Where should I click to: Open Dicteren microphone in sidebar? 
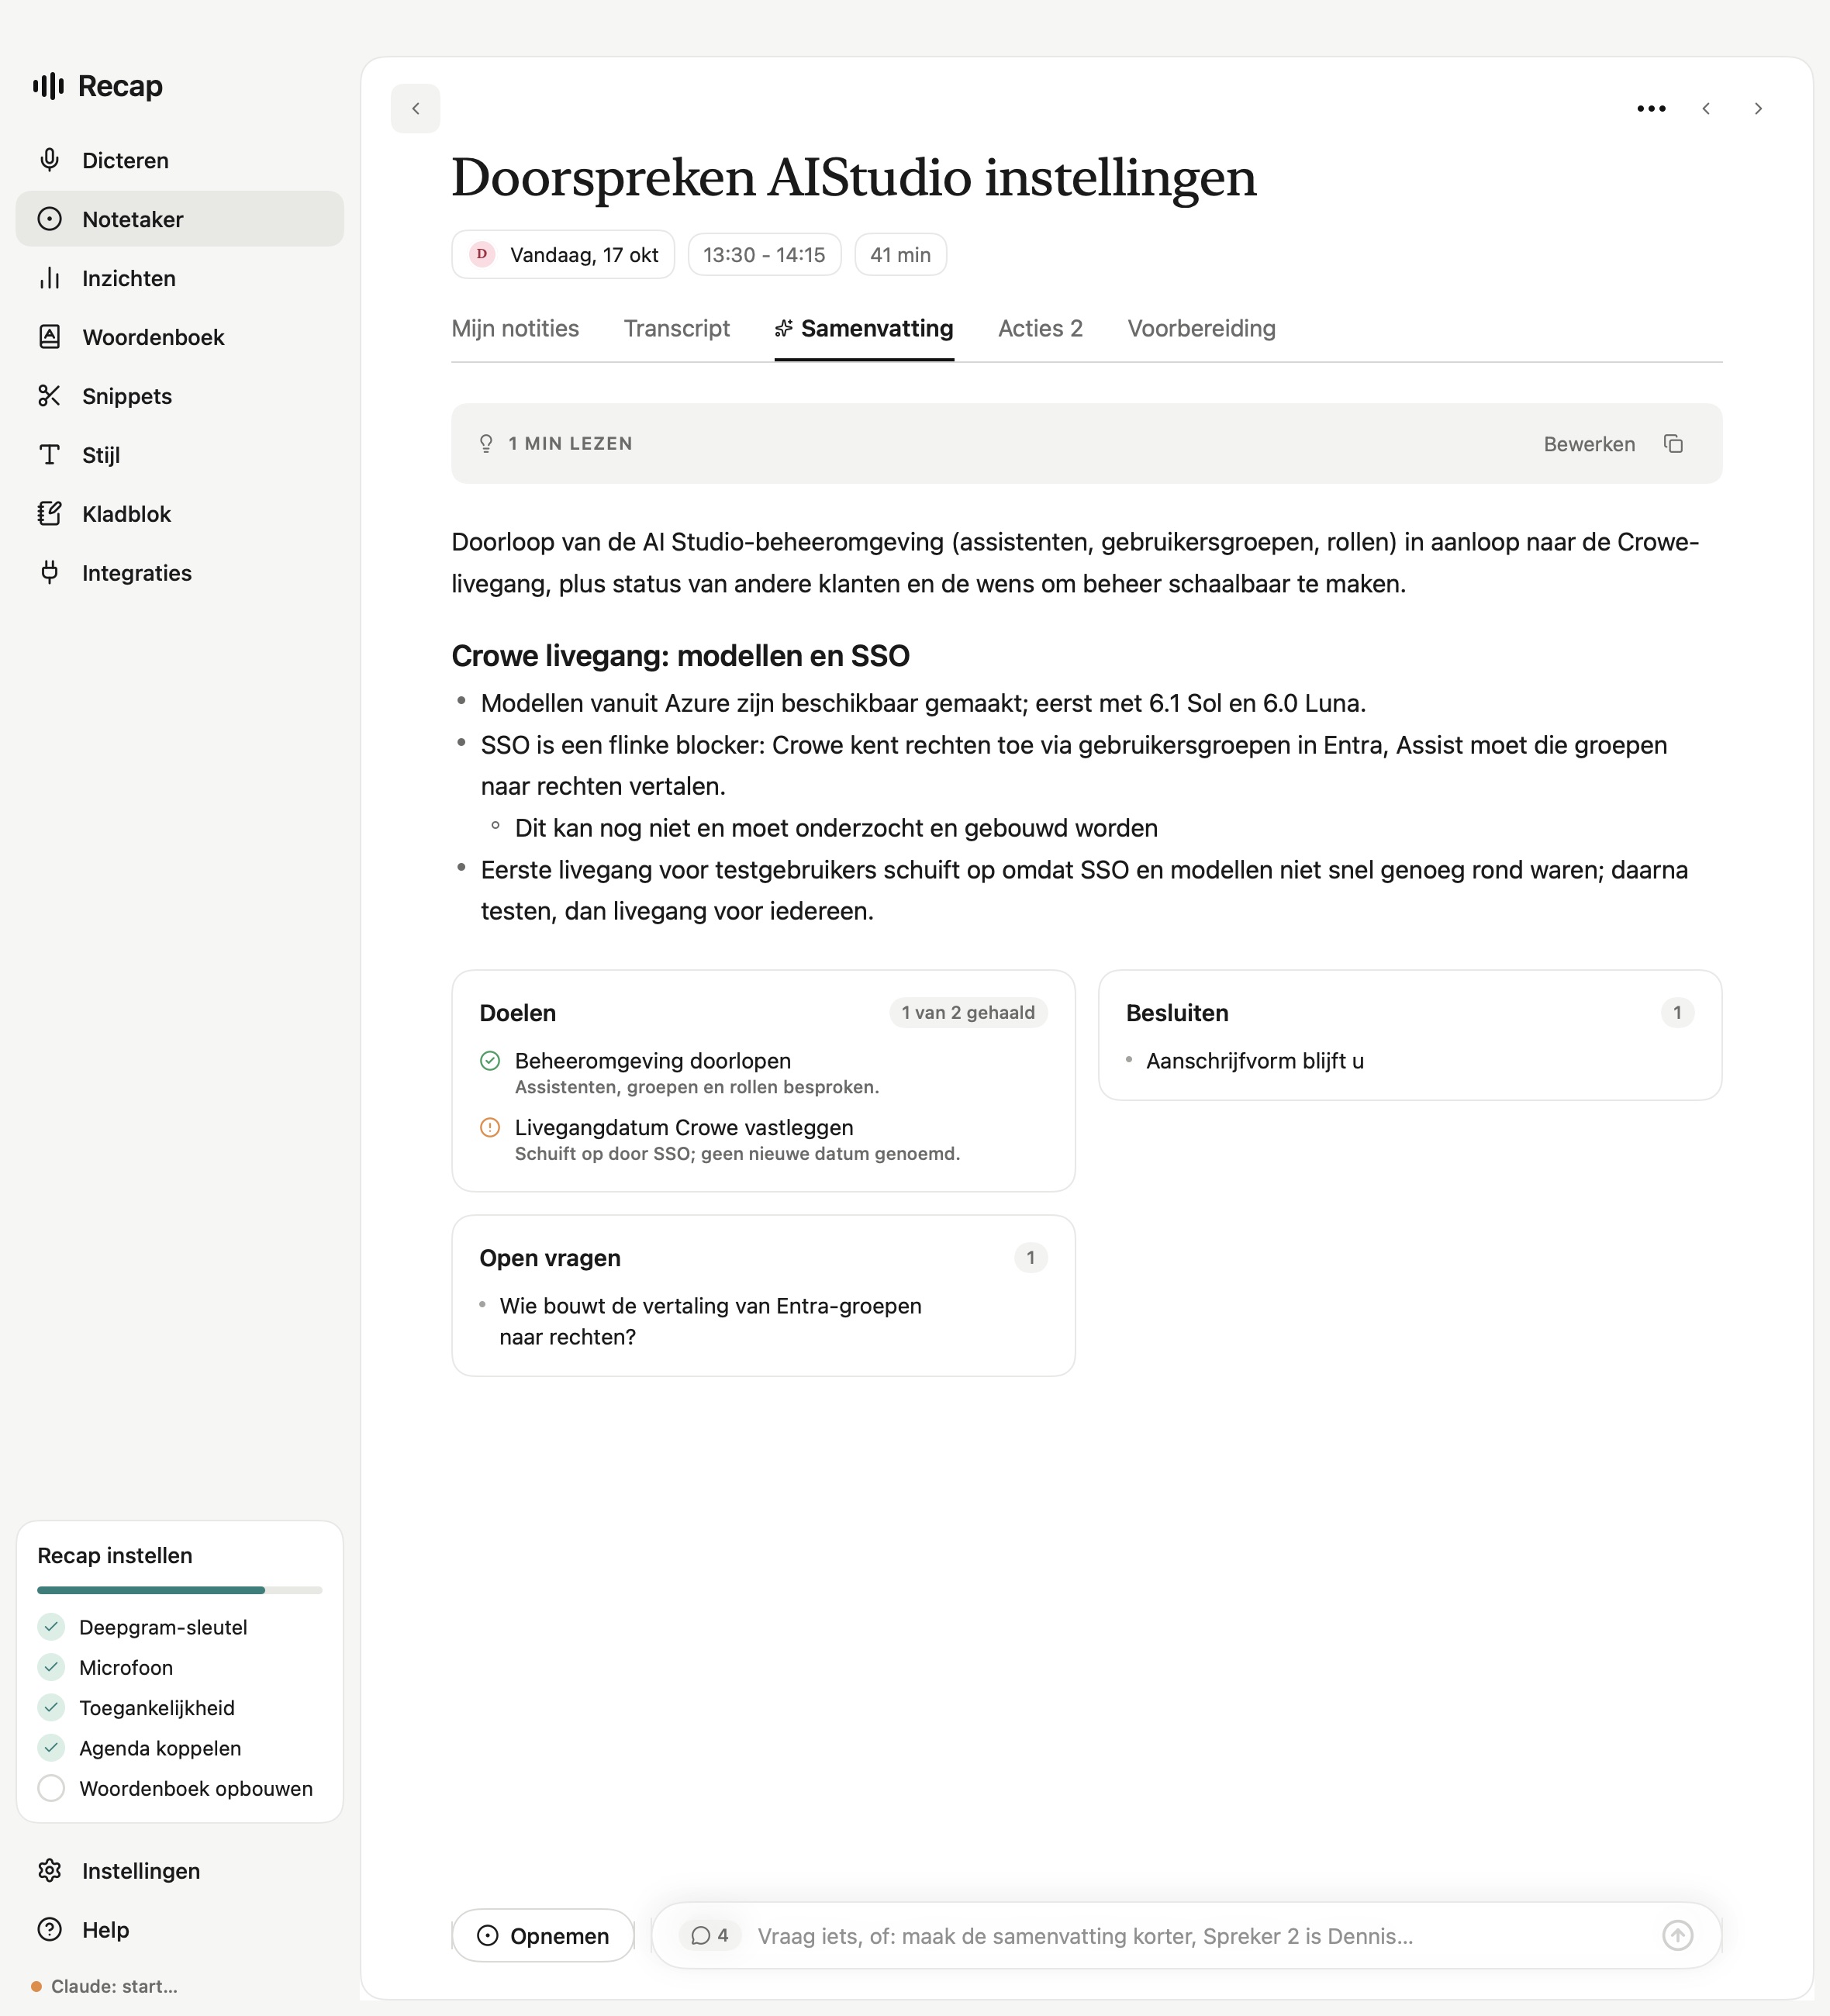tap(180, 160)
